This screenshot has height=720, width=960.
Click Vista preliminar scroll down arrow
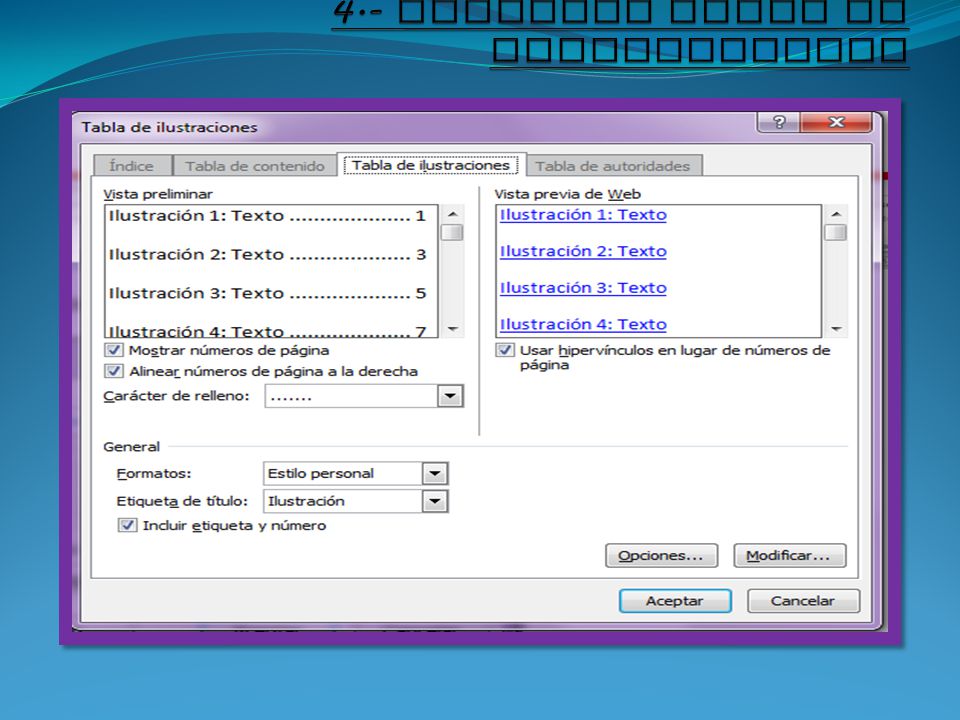click(452, 329)
